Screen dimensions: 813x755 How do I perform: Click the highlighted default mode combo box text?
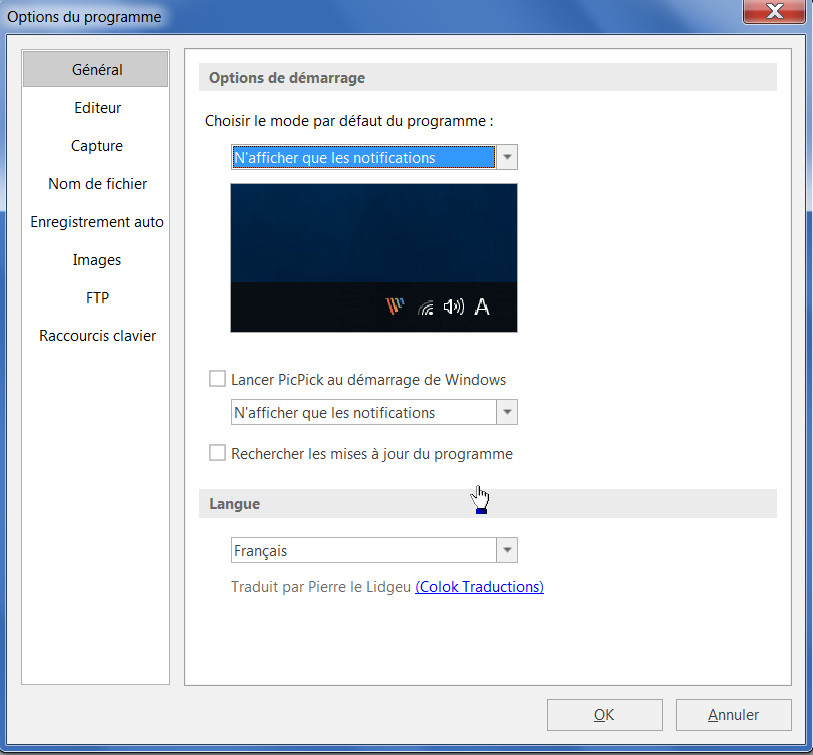pos(363,157)
